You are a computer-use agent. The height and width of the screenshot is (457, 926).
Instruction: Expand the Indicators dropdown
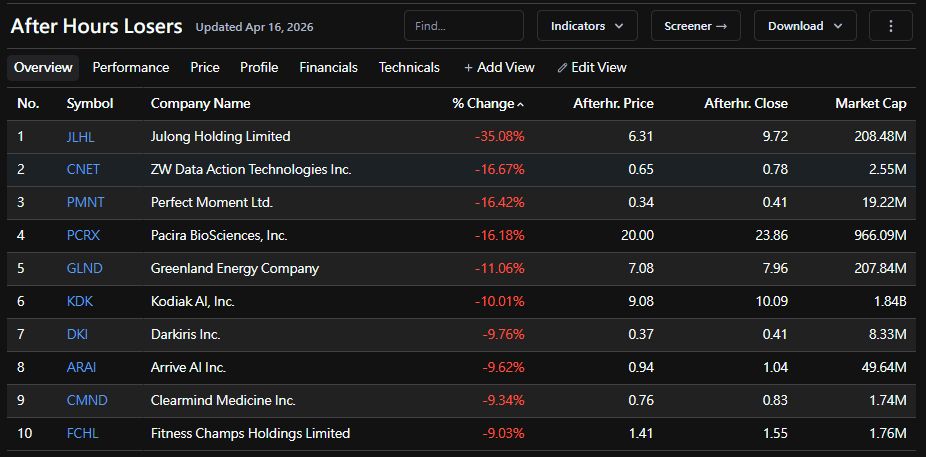click(x=587, y=26)
